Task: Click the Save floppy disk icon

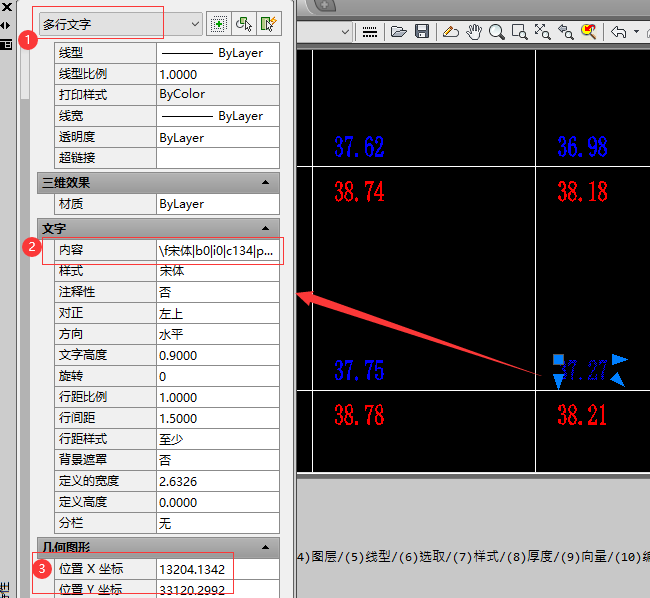Action: click(x=422, y=31)
